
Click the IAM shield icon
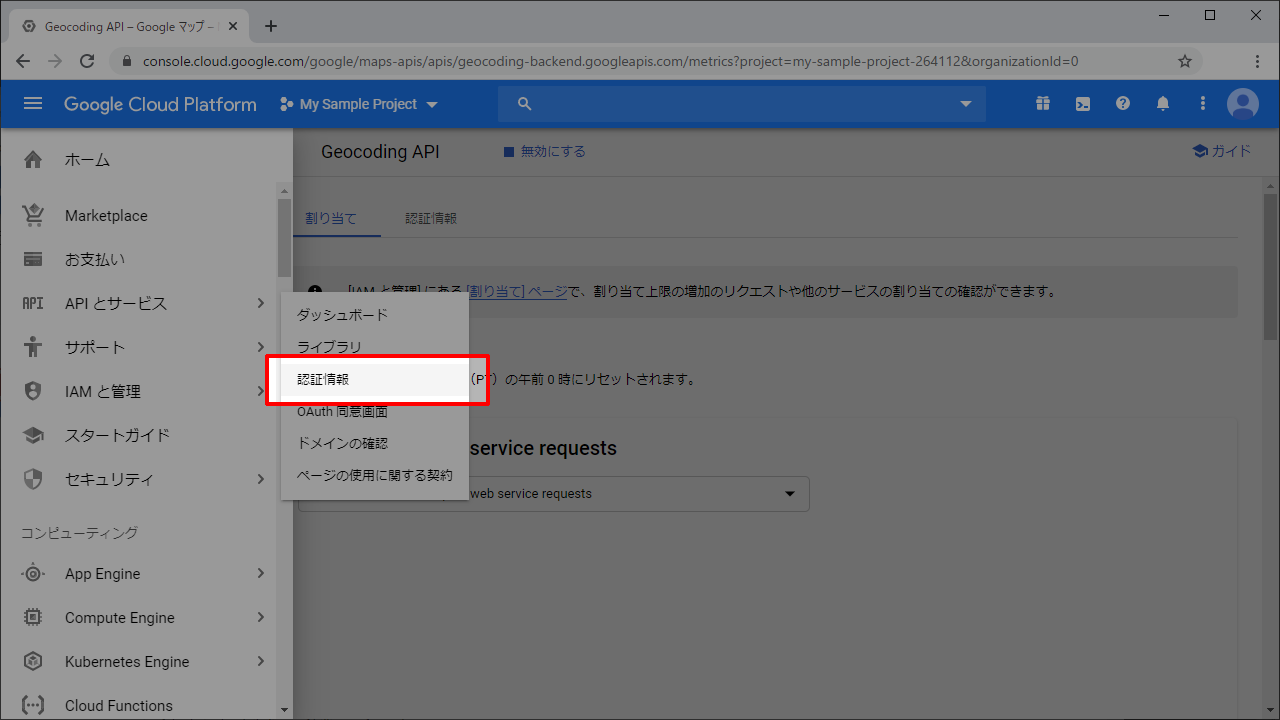click(33, 392)
